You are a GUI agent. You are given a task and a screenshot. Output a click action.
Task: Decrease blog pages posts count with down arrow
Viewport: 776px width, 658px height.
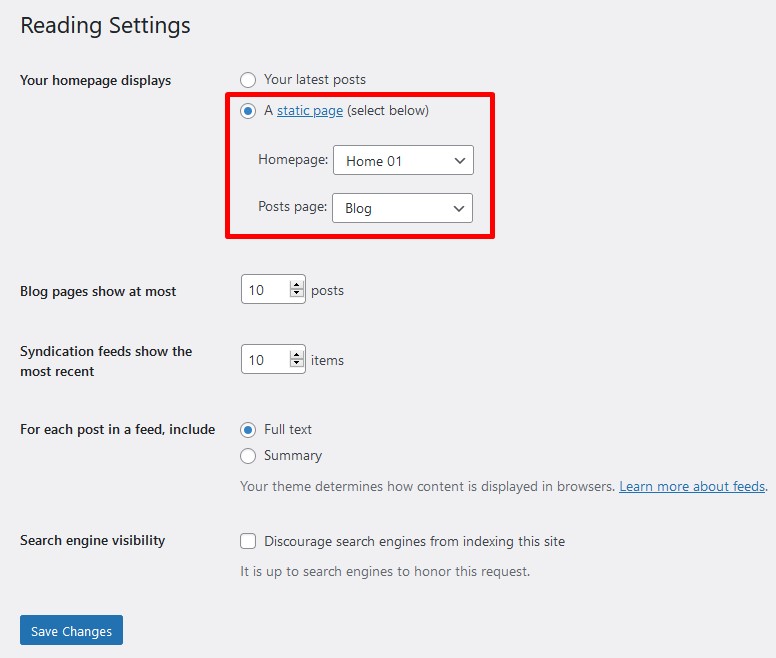(x=296, y=295)
